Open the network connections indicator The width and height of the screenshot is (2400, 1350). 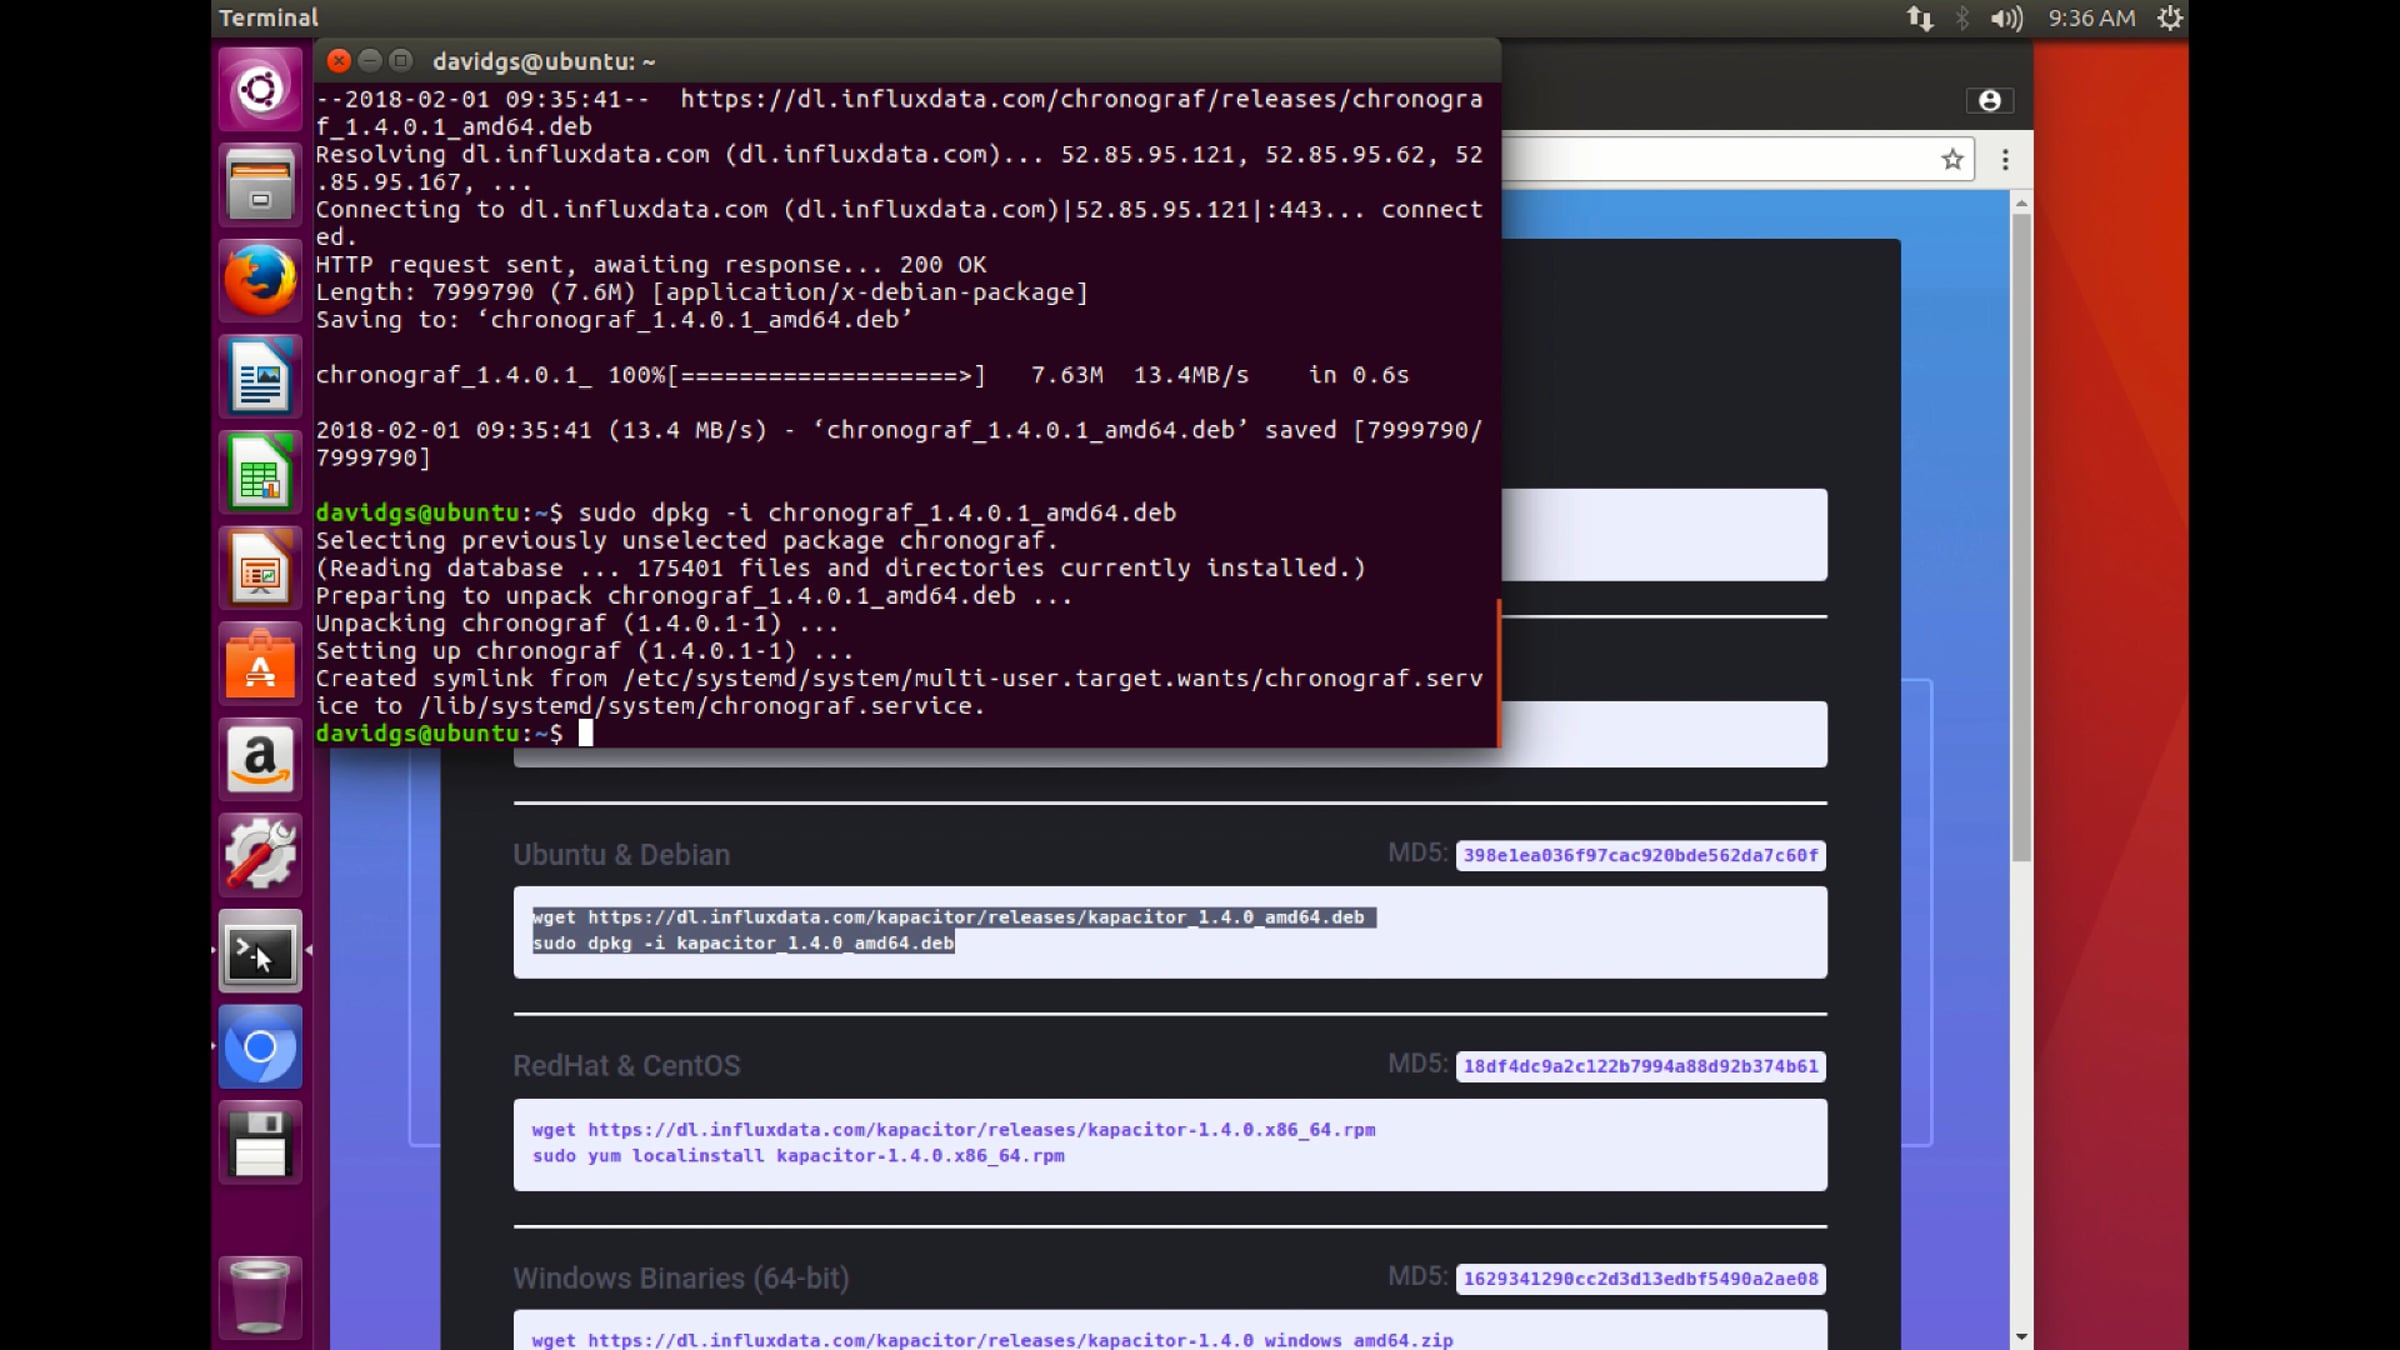click(x=1919, y=18)
